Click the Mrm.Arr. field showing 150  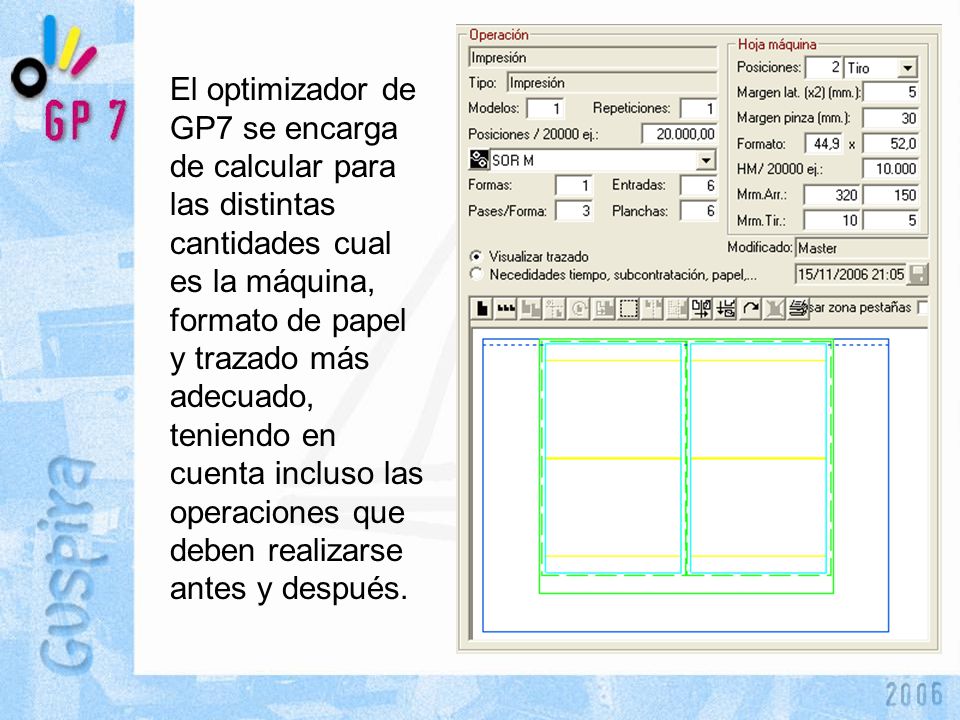[x=890, y=195]
